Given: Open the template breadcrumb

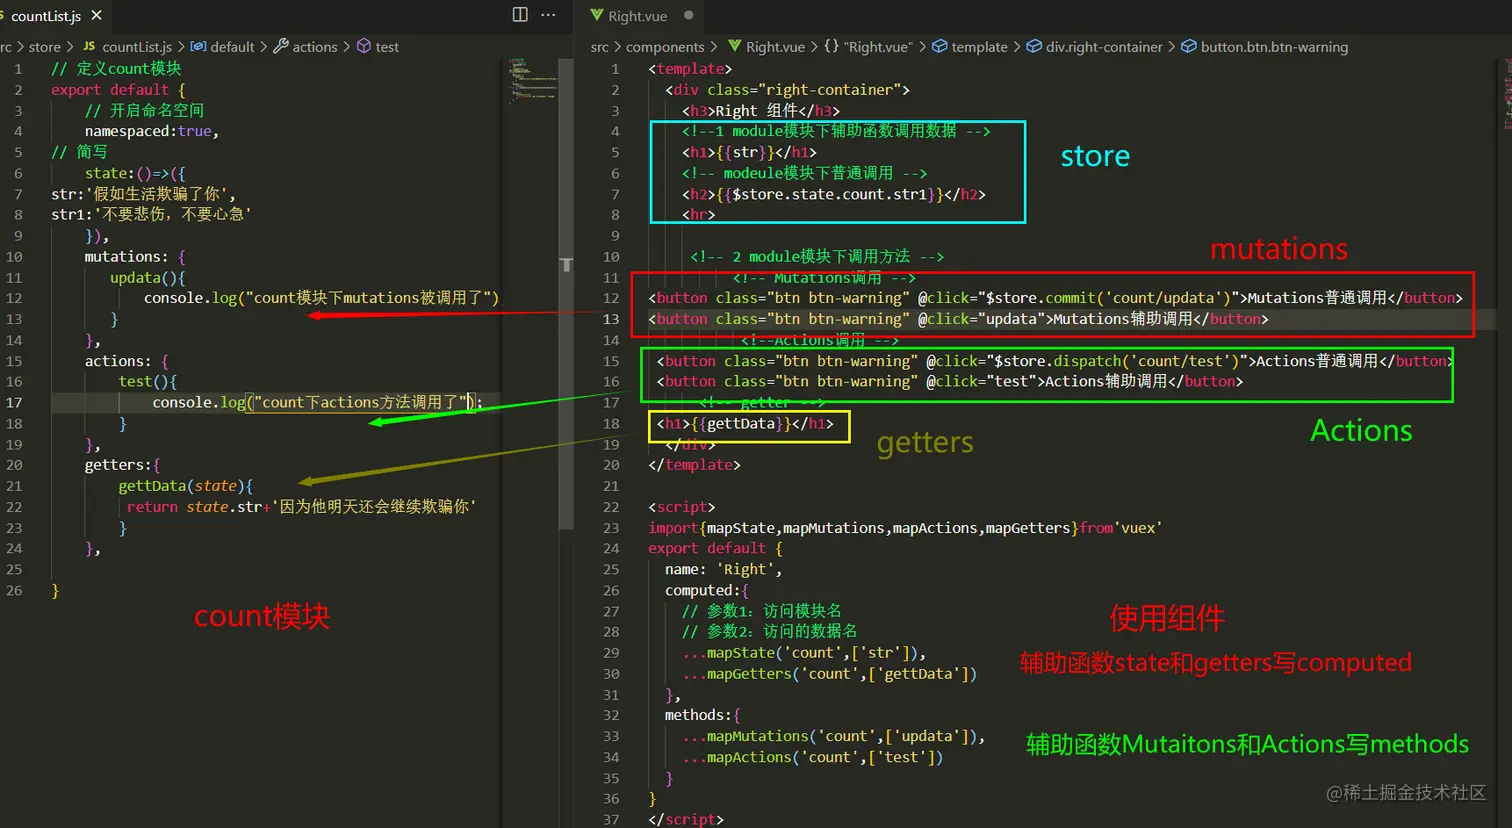Looking at the screenshot, I should 979,47.
